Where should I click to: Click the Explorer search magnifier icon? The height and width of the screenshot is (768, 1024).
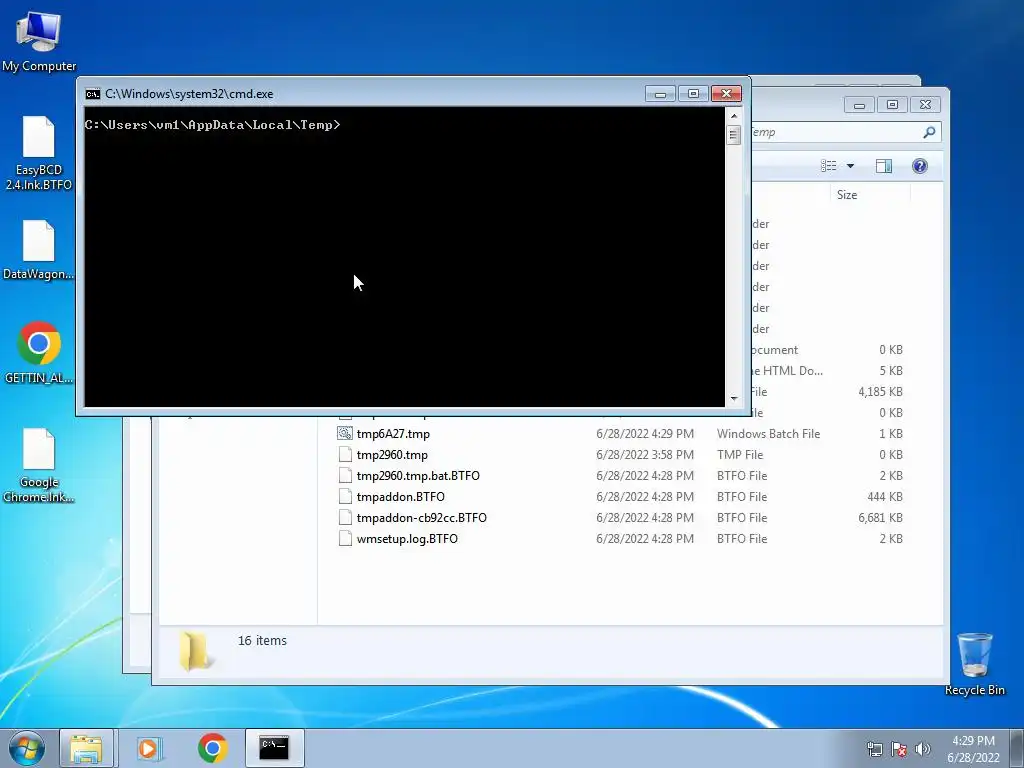click(929, 133)
